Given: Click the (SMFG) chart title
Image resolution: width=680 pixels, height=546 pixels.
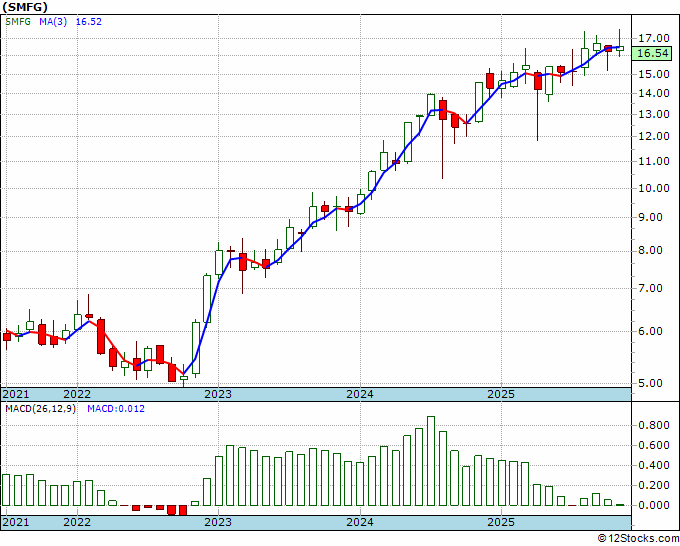Looking at the screenshot, I should coord(25,7).
